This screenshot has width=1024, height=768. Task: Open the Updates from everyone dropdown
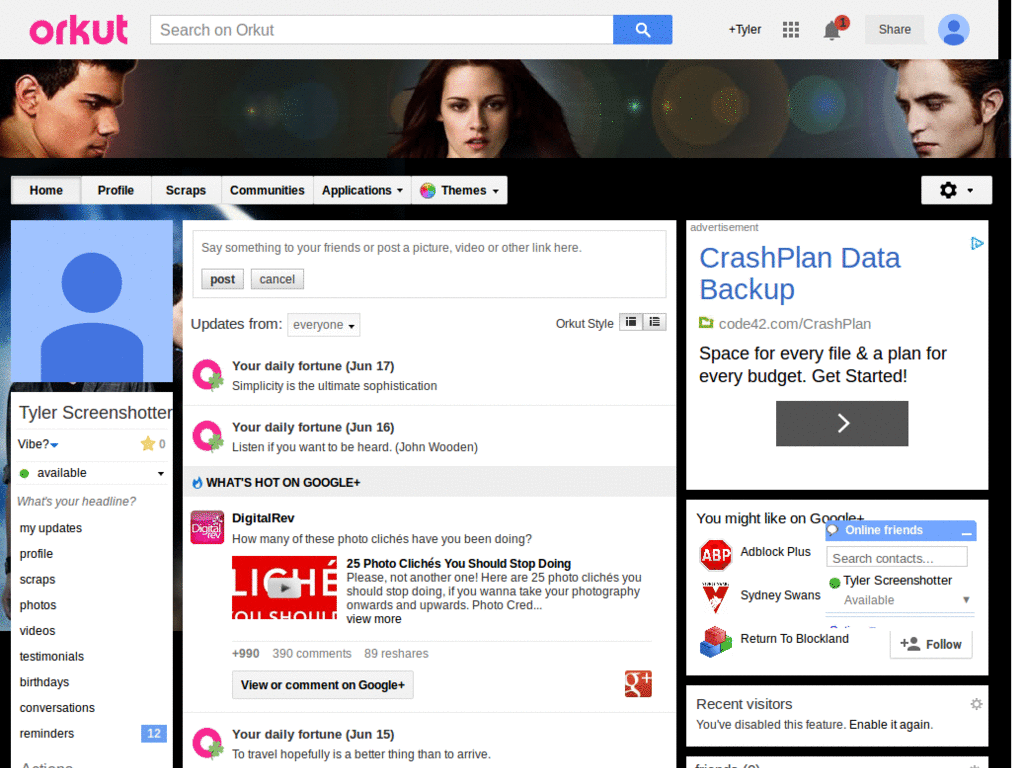coord(323,325)
